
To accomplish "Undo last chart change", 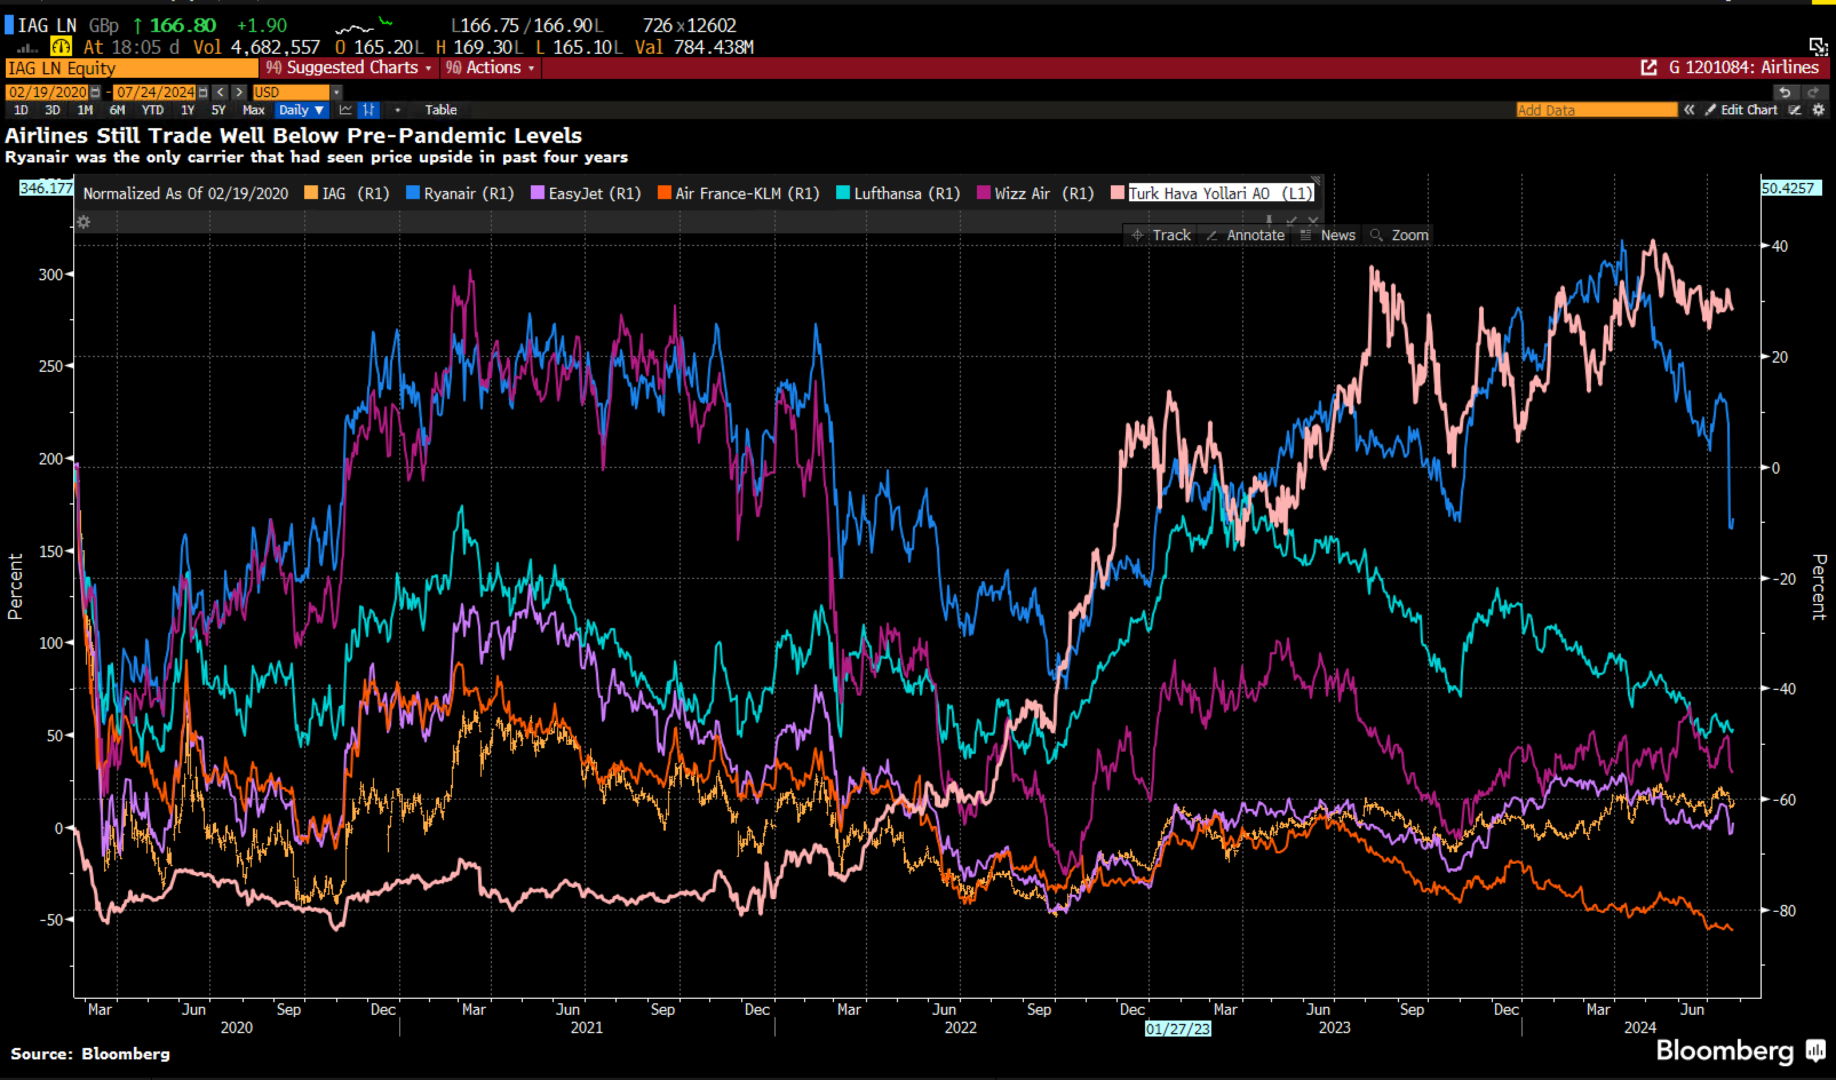I will pos(1785,92).
